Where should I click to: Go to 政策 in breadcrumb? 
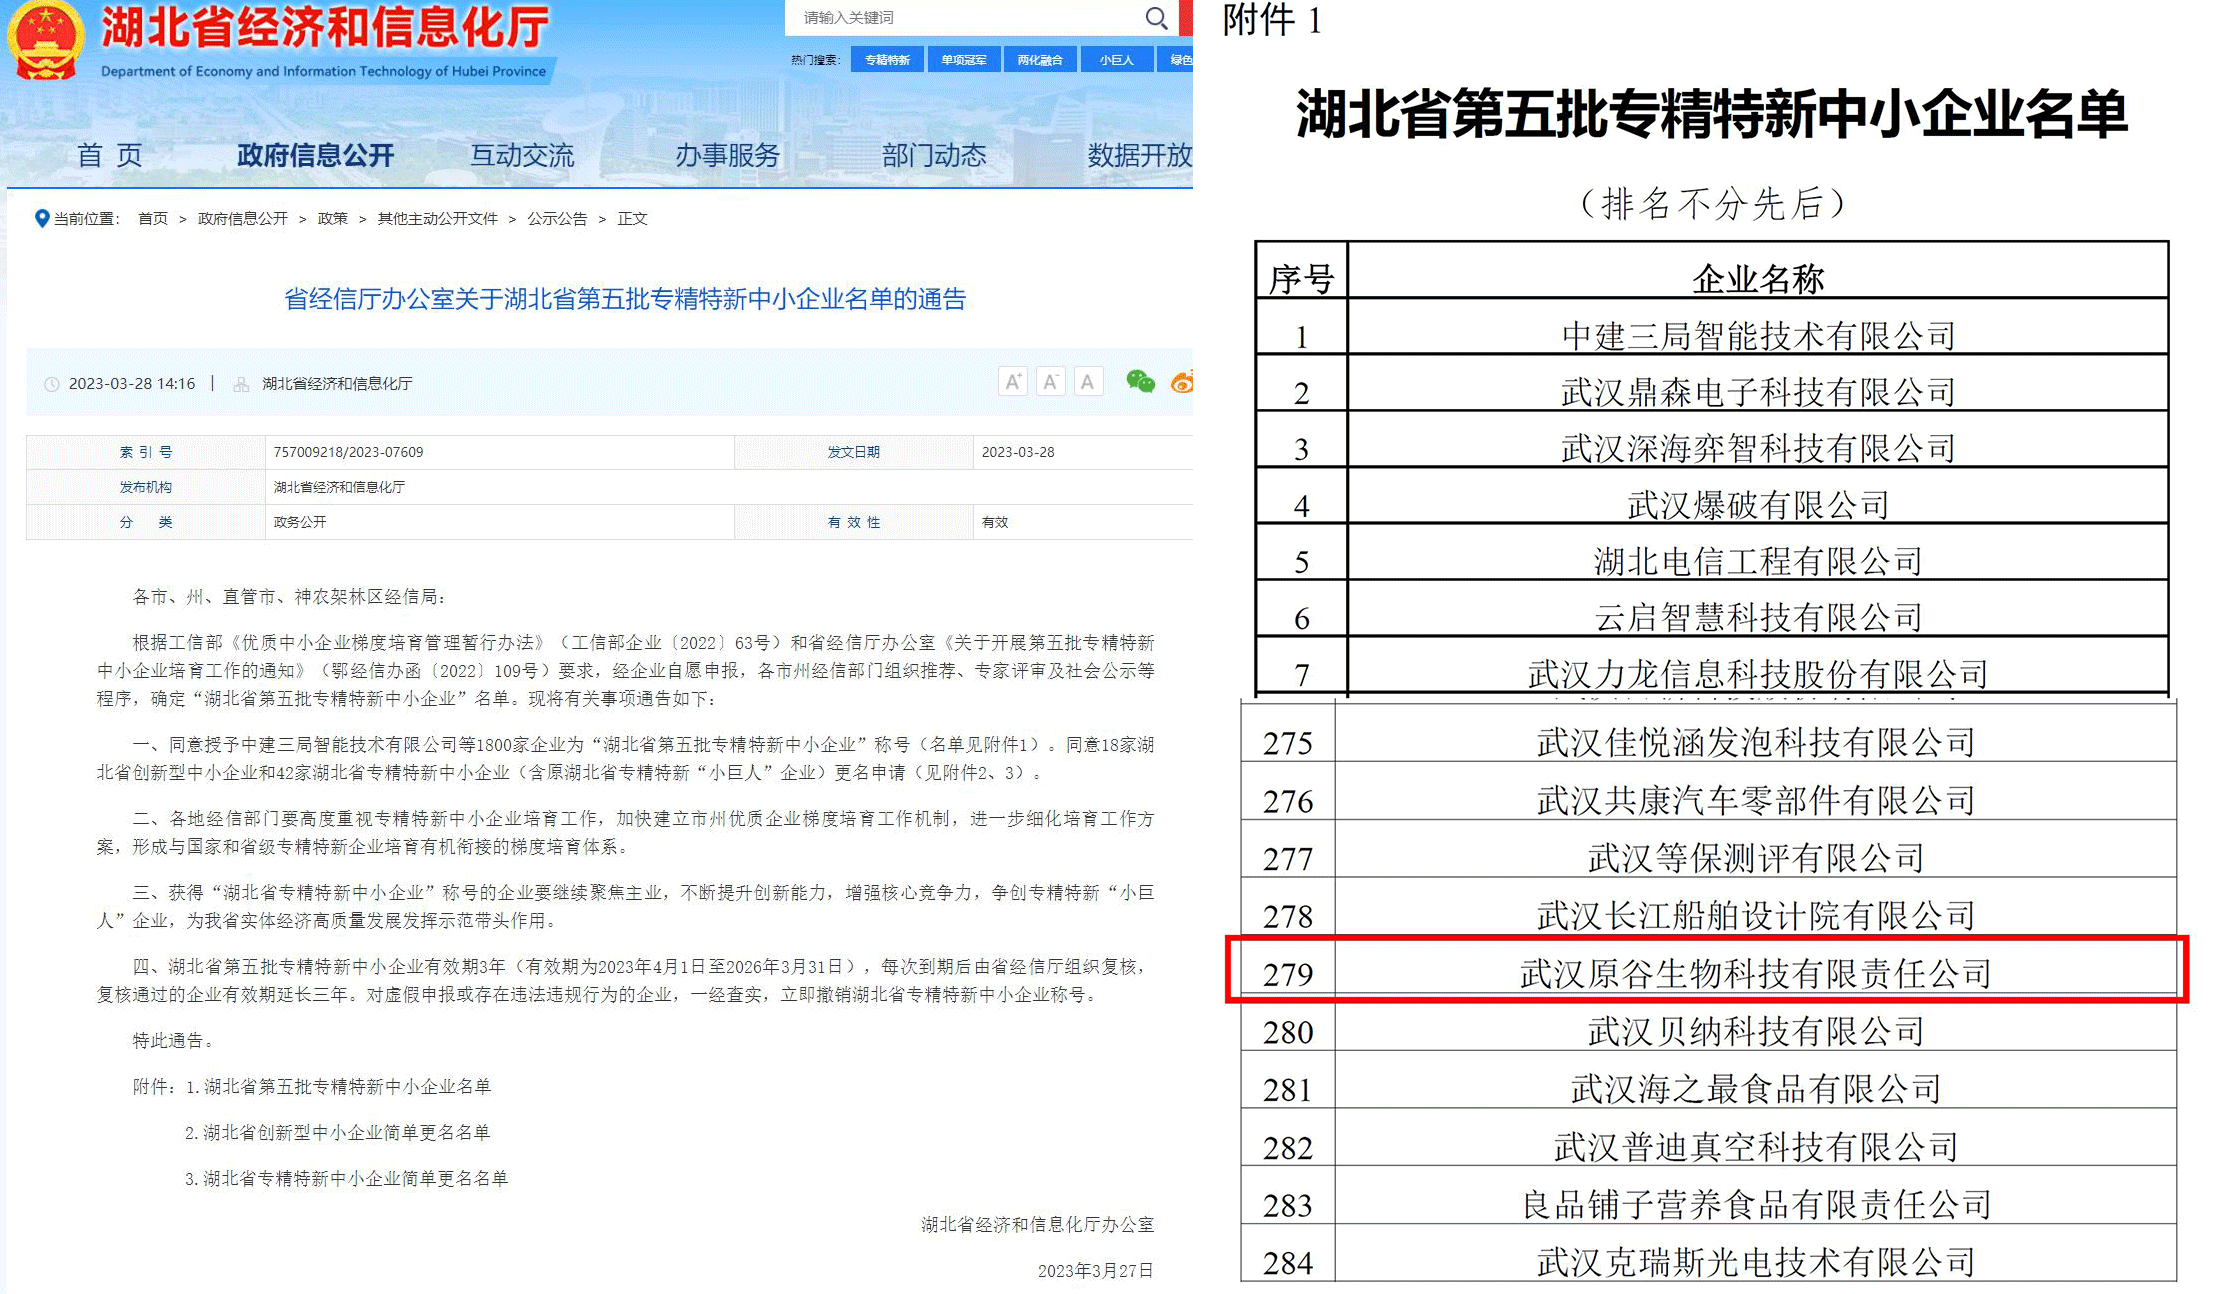point(332,218)
